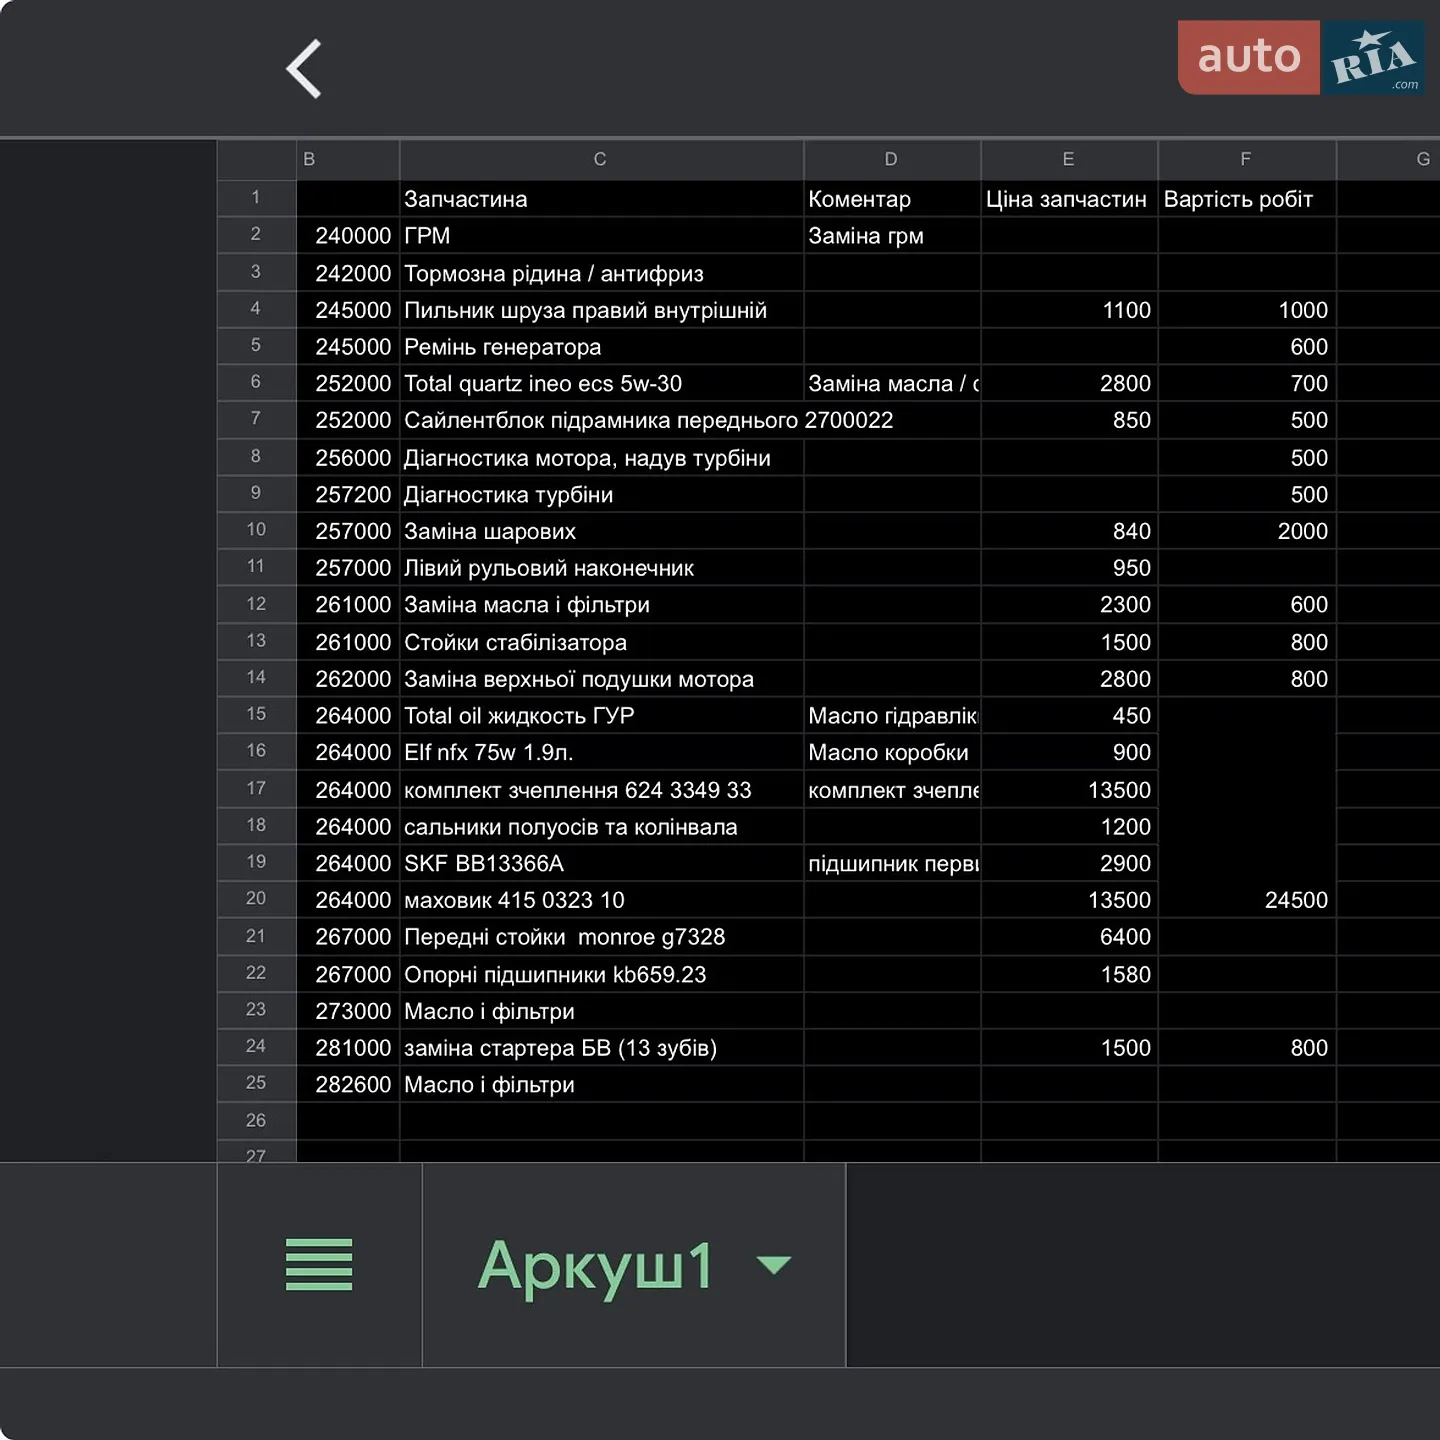Click the mileage cell 282600
The image size is (1440, 1440).
348,1085
